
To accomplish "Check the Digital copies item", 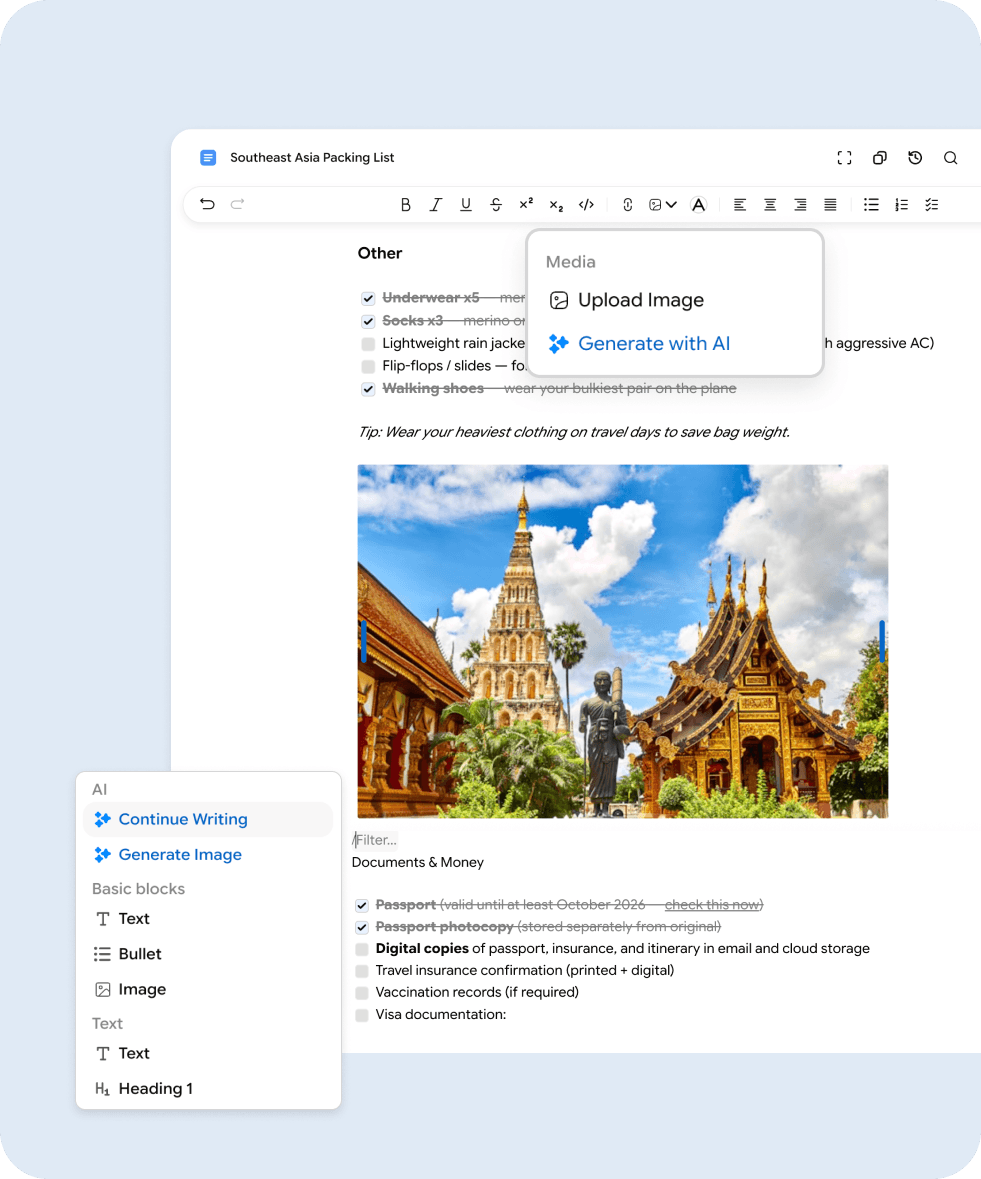I will click(362, 949).
